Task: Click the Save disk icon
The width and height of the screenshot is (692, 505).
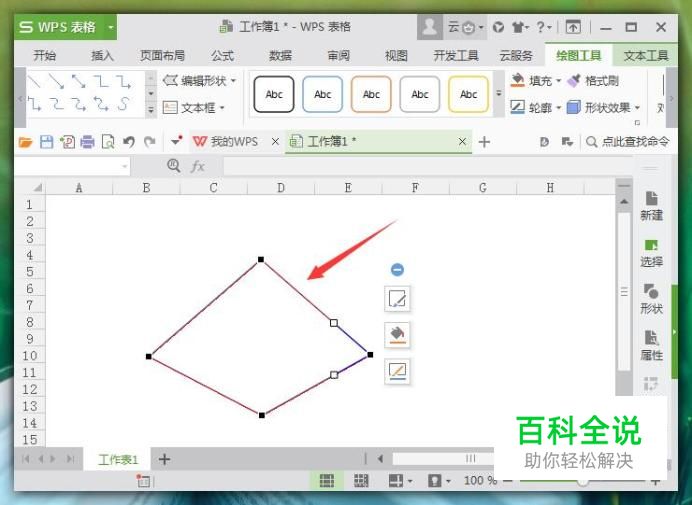Action: tap(46, 142)
